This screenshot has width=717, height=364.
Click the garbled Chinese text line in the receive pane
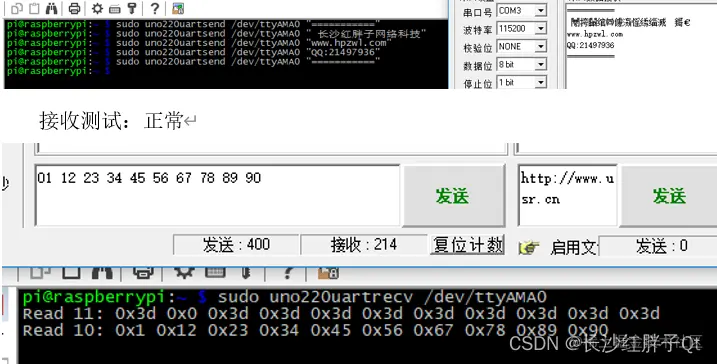point(630,22)
